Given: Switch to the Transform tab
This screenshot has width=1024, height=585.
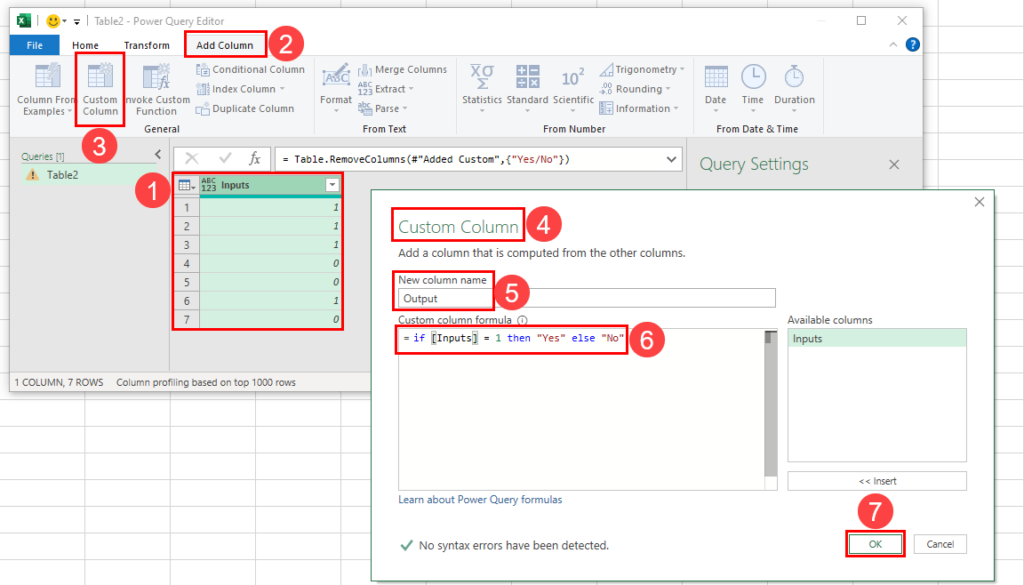Looking at the screenshot, I should click(147, 45).
